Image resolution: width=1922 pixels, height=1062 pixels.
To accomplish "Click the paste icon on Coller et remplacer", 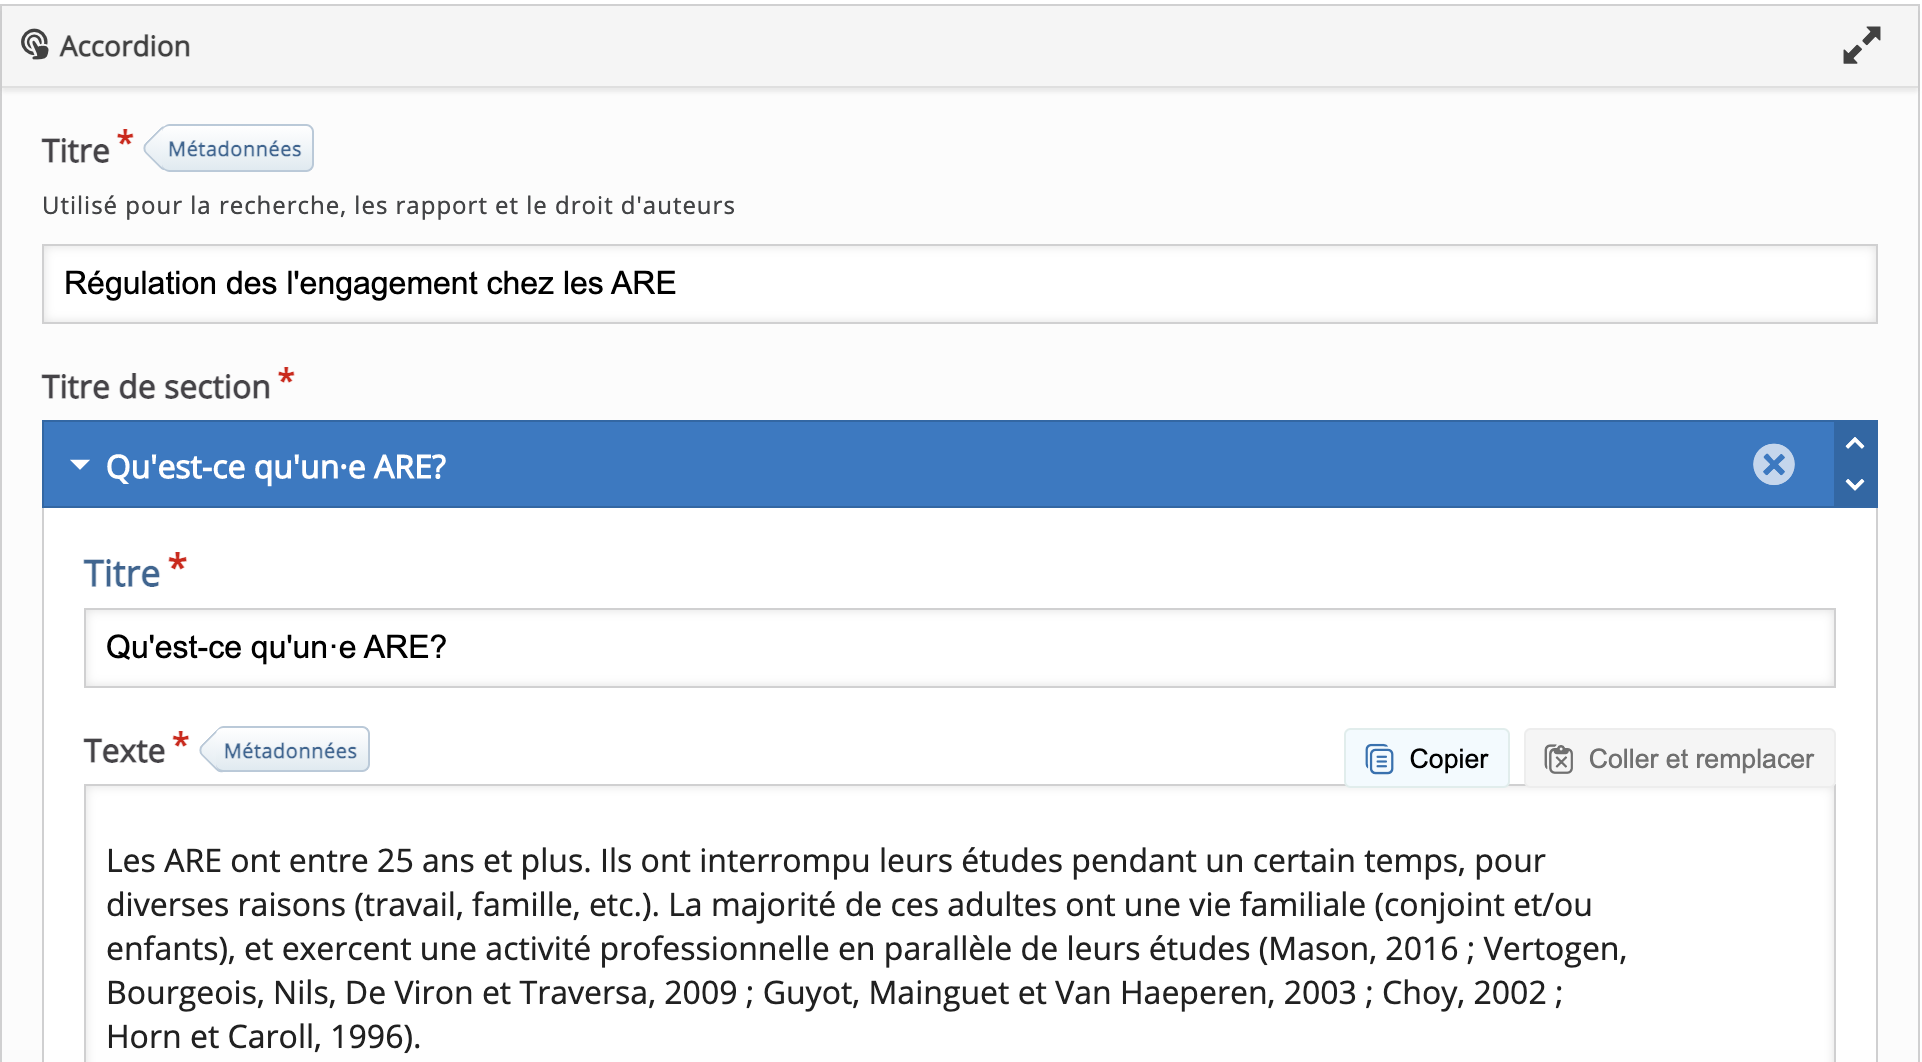I will click(1558, 760).
